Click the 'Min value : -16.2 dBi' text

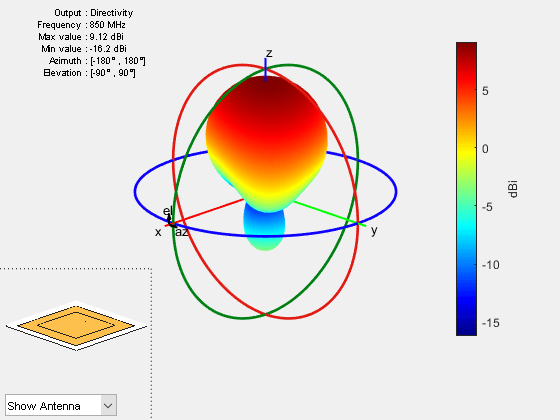tap(84, 49)
